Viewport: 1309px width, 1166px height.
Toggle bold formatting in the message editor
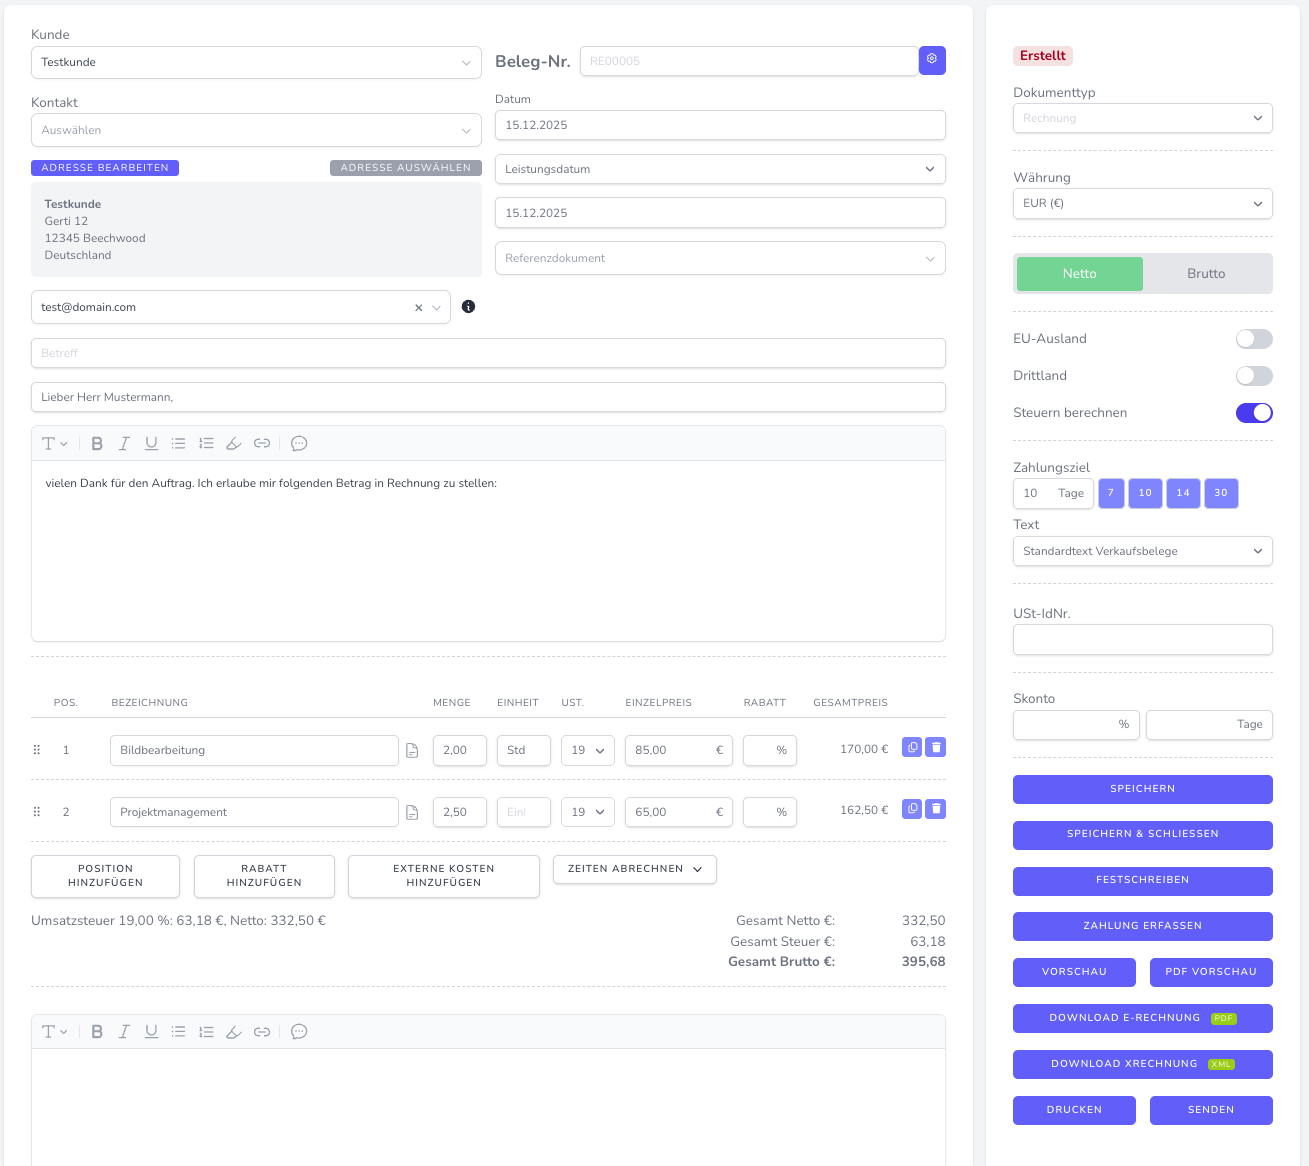[97, 443]
